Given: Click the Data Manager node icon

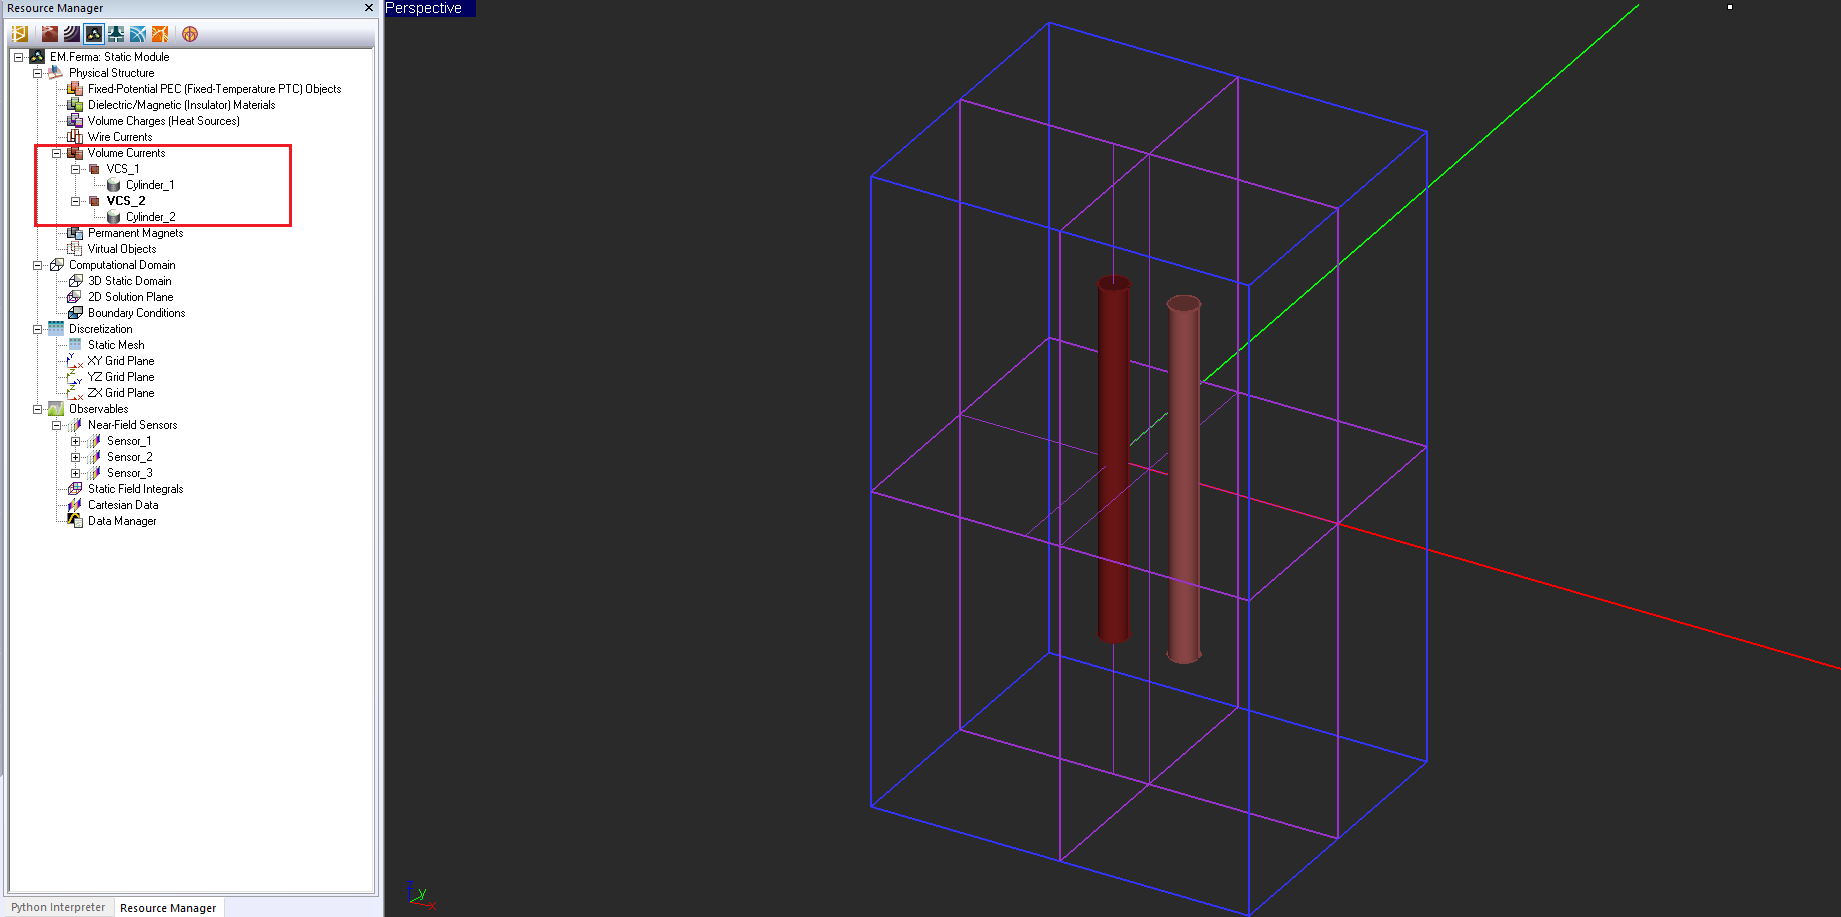Looking at the screenshot, I should [x=75, y=521].
